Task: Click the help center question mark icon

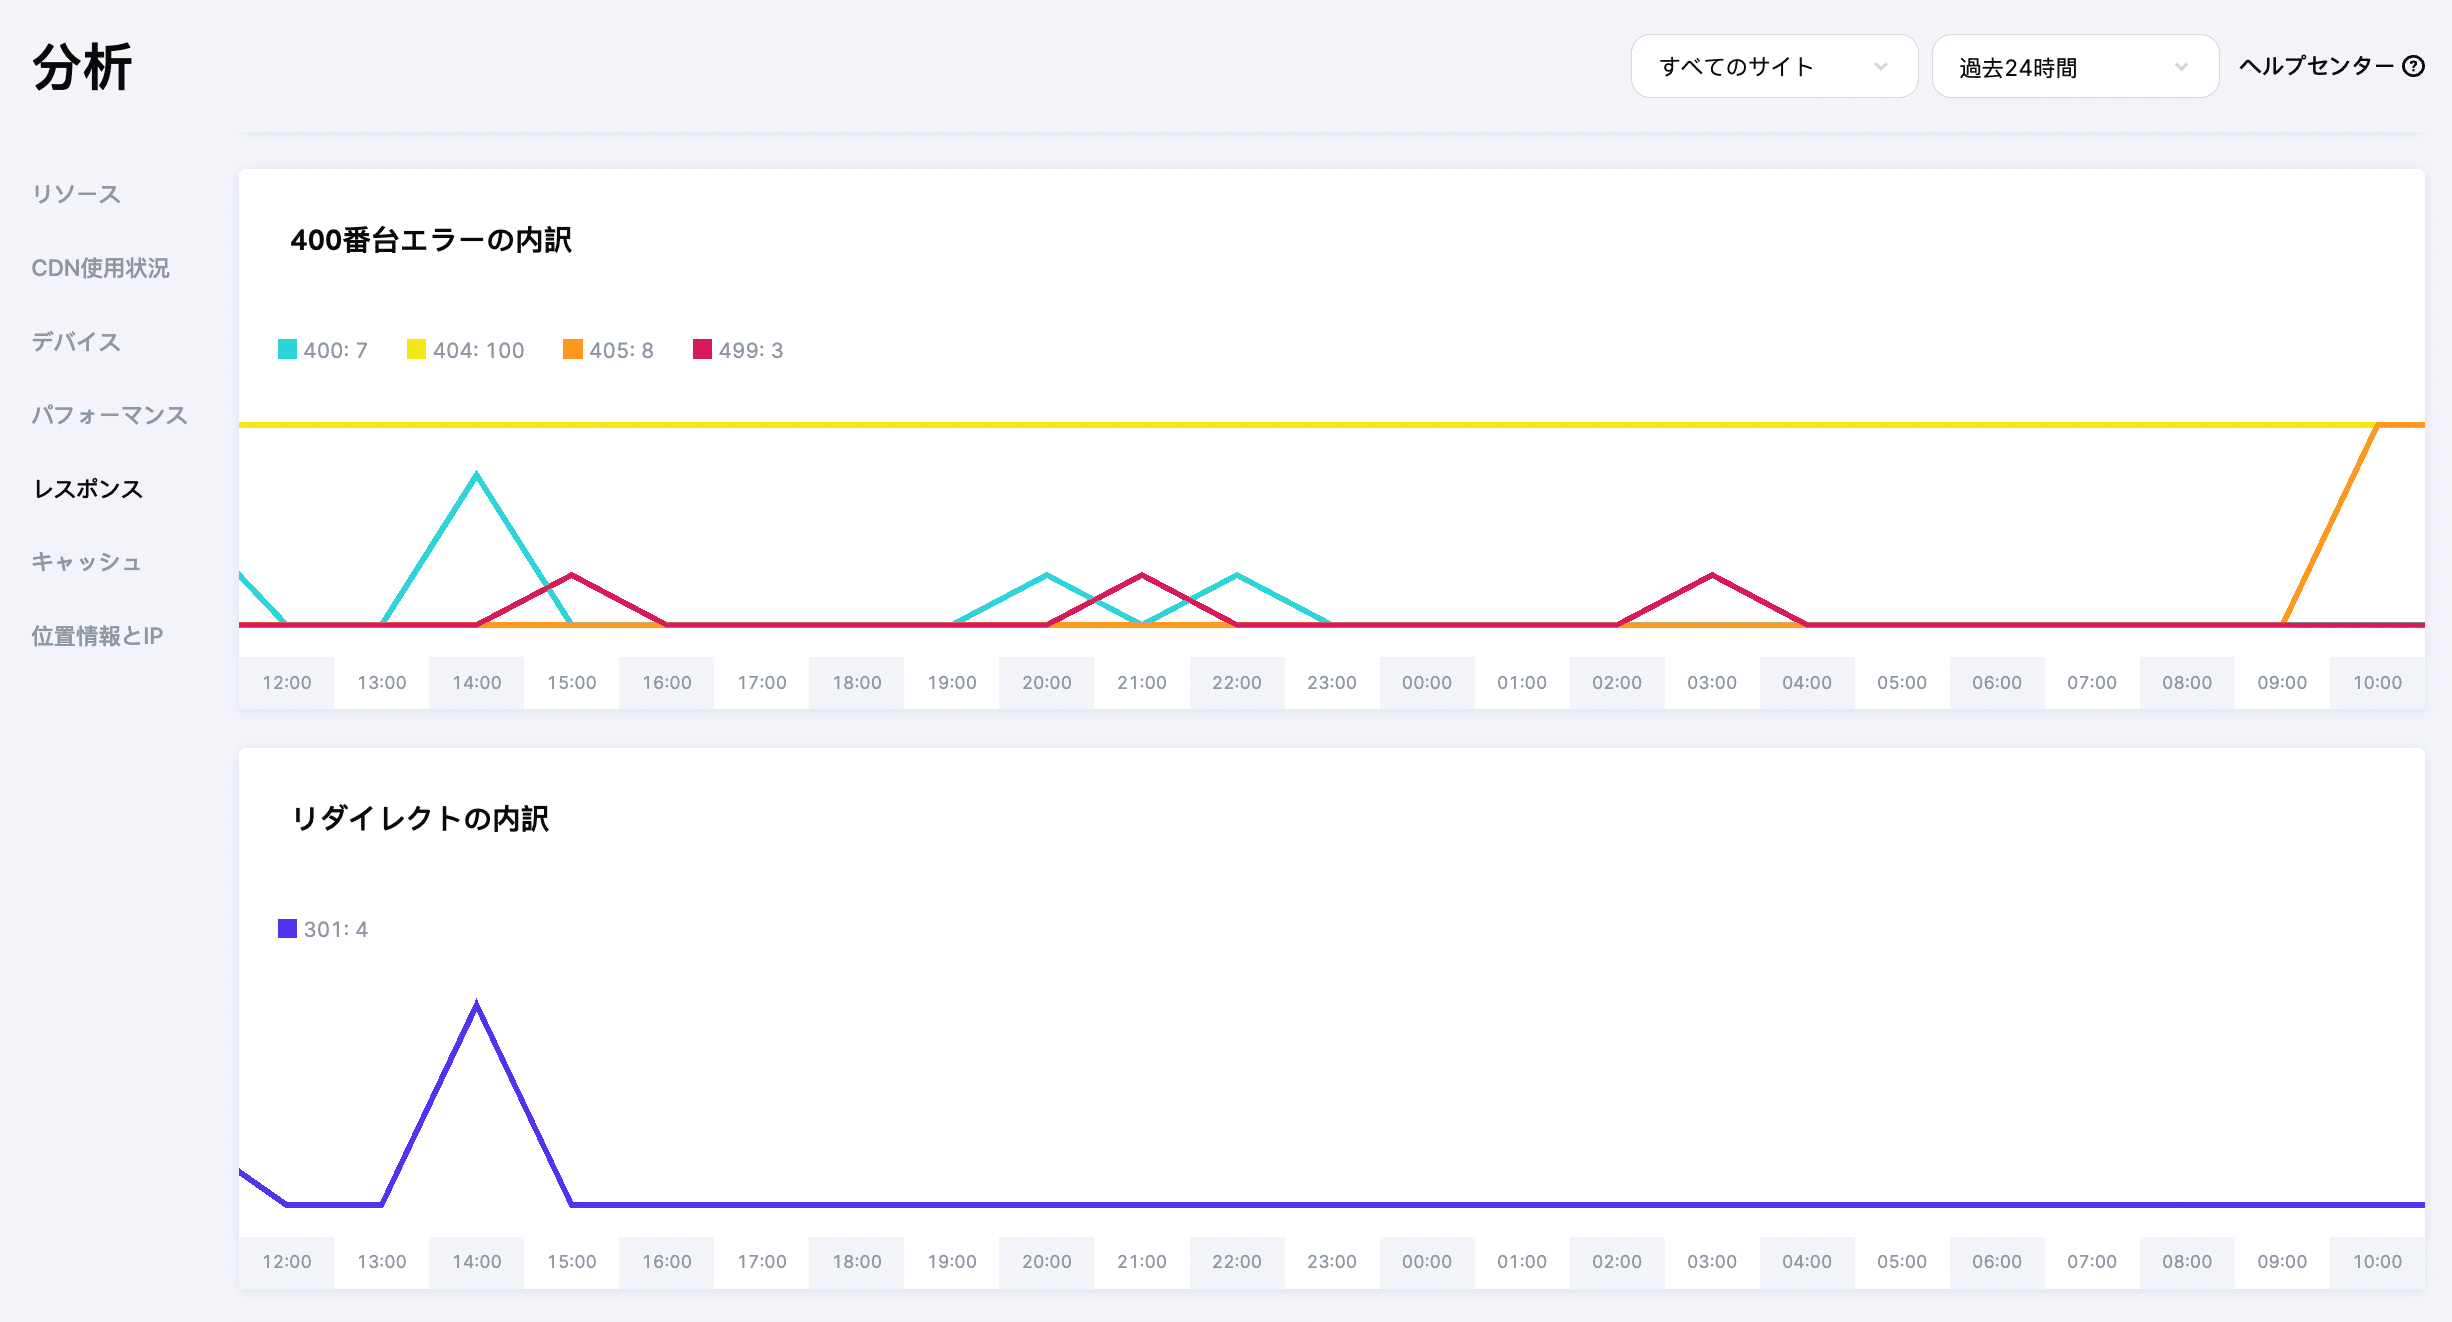Action: click(2414, 66)
